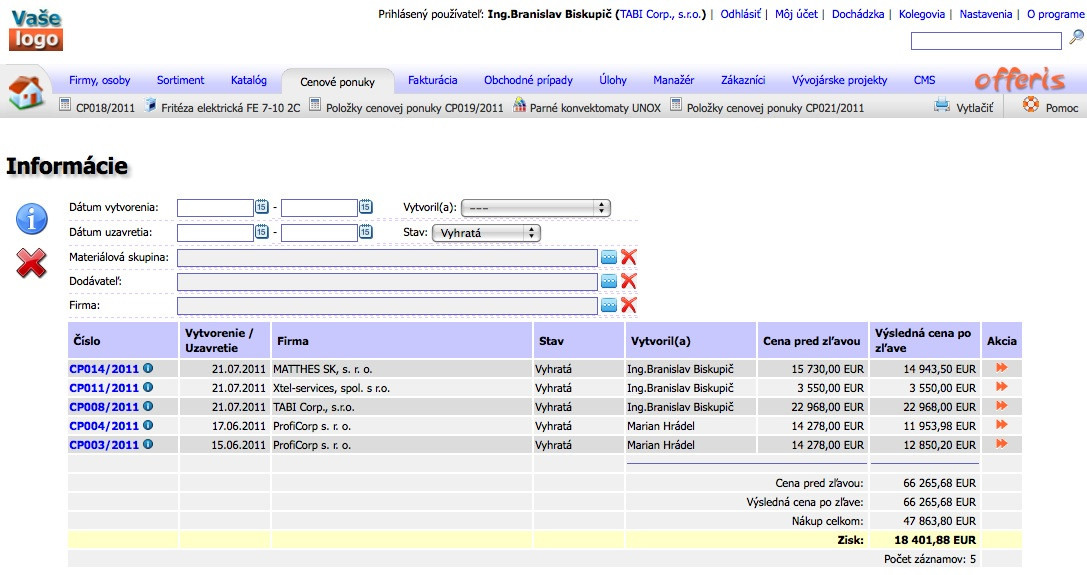Show info icon for CP014/2011

tap(148, 368)
